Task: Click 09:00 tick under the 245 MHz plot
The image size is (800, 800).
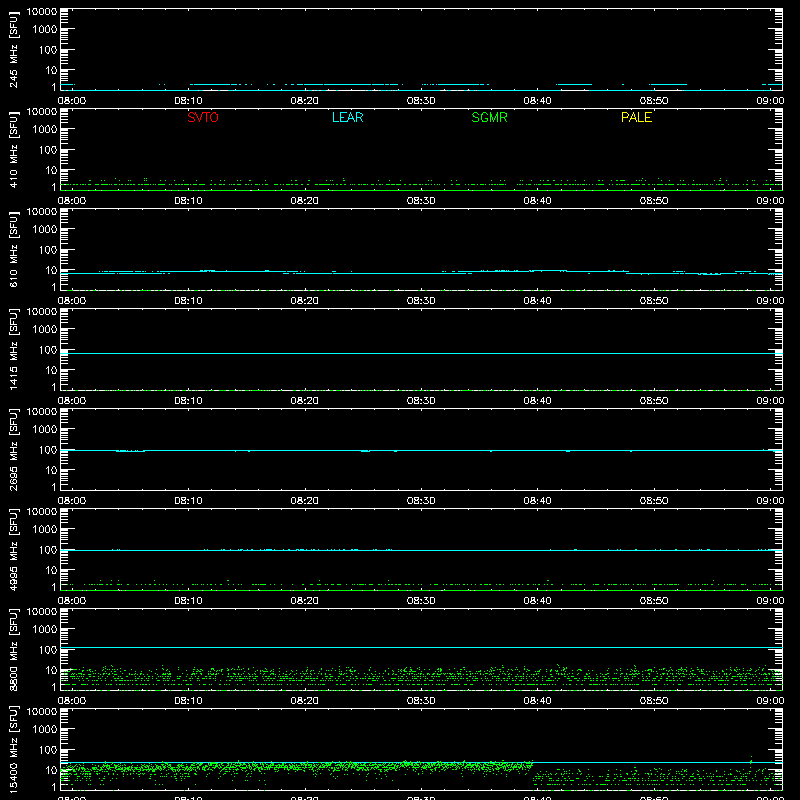Action: coord(770,101)
